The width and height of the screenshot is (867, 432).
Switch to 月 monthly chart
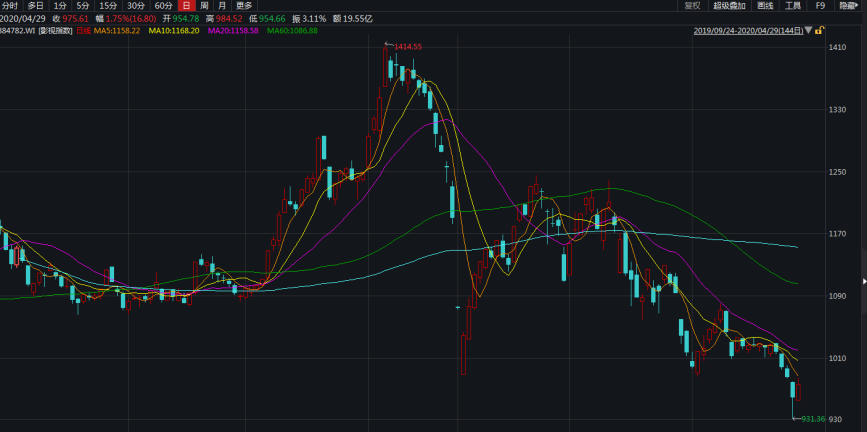click(222, 6)
